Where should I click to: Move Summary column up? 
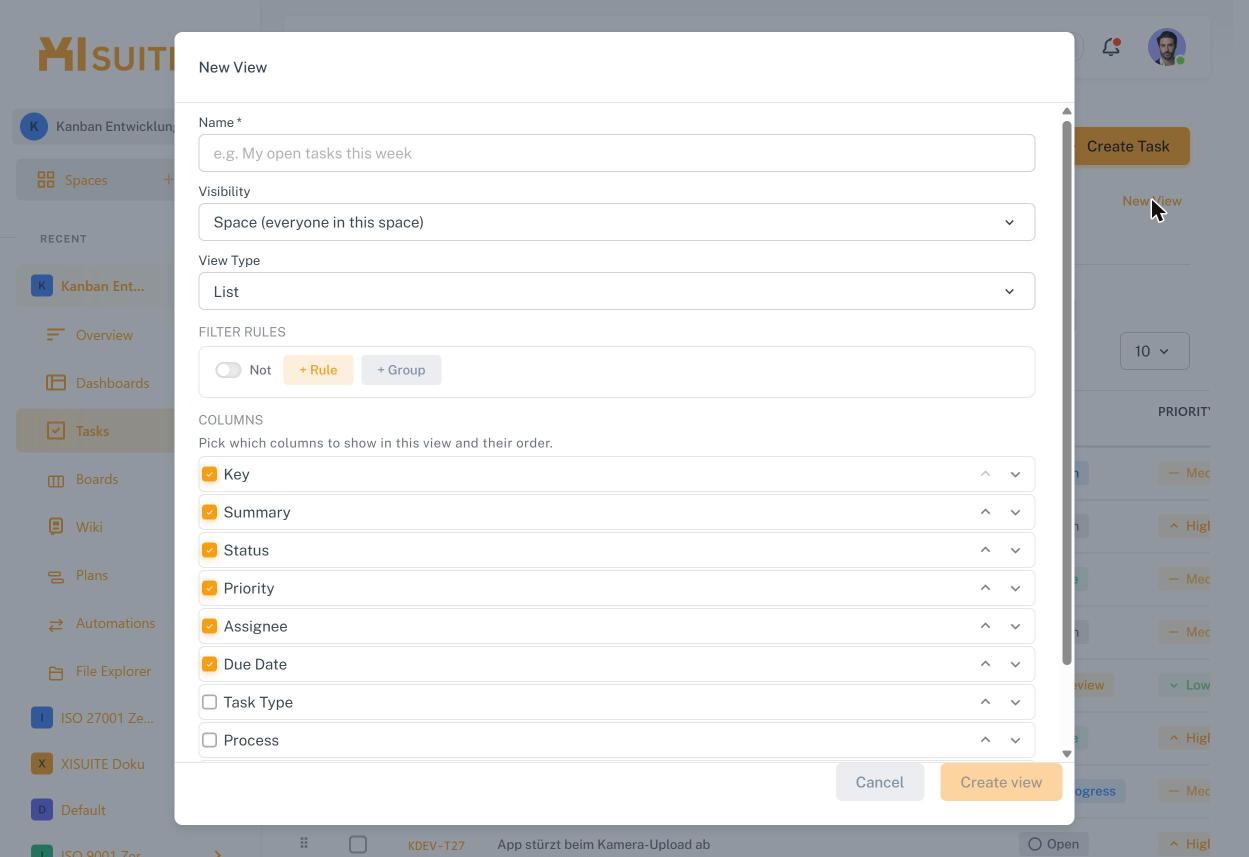pos(985,512)
